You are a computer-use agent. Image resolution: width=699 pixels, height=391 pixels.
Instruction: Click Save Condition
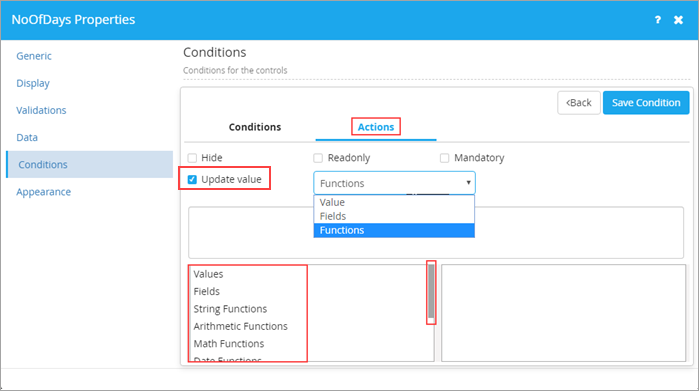coord(646,103)
